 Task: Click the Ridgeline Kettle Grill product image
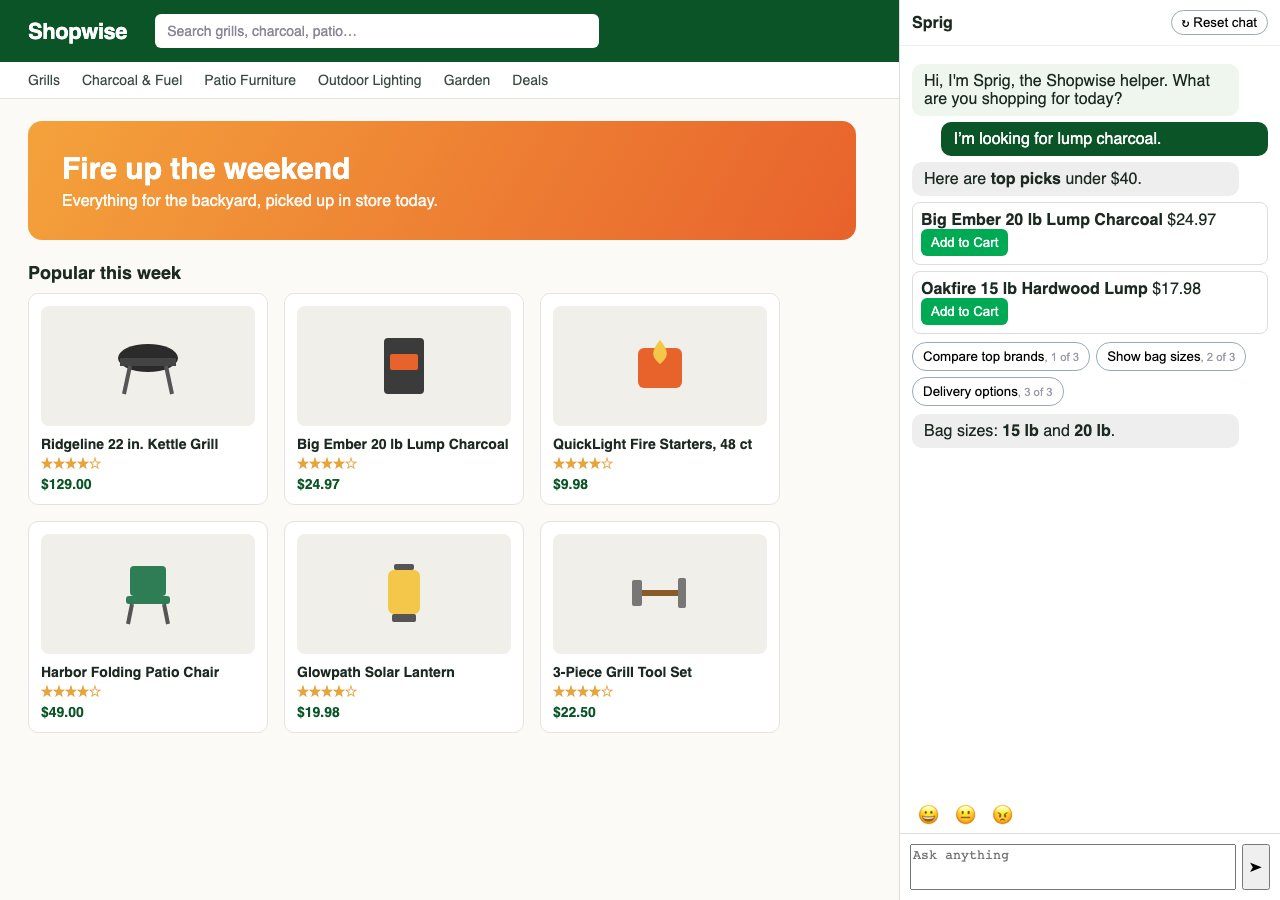148,366
